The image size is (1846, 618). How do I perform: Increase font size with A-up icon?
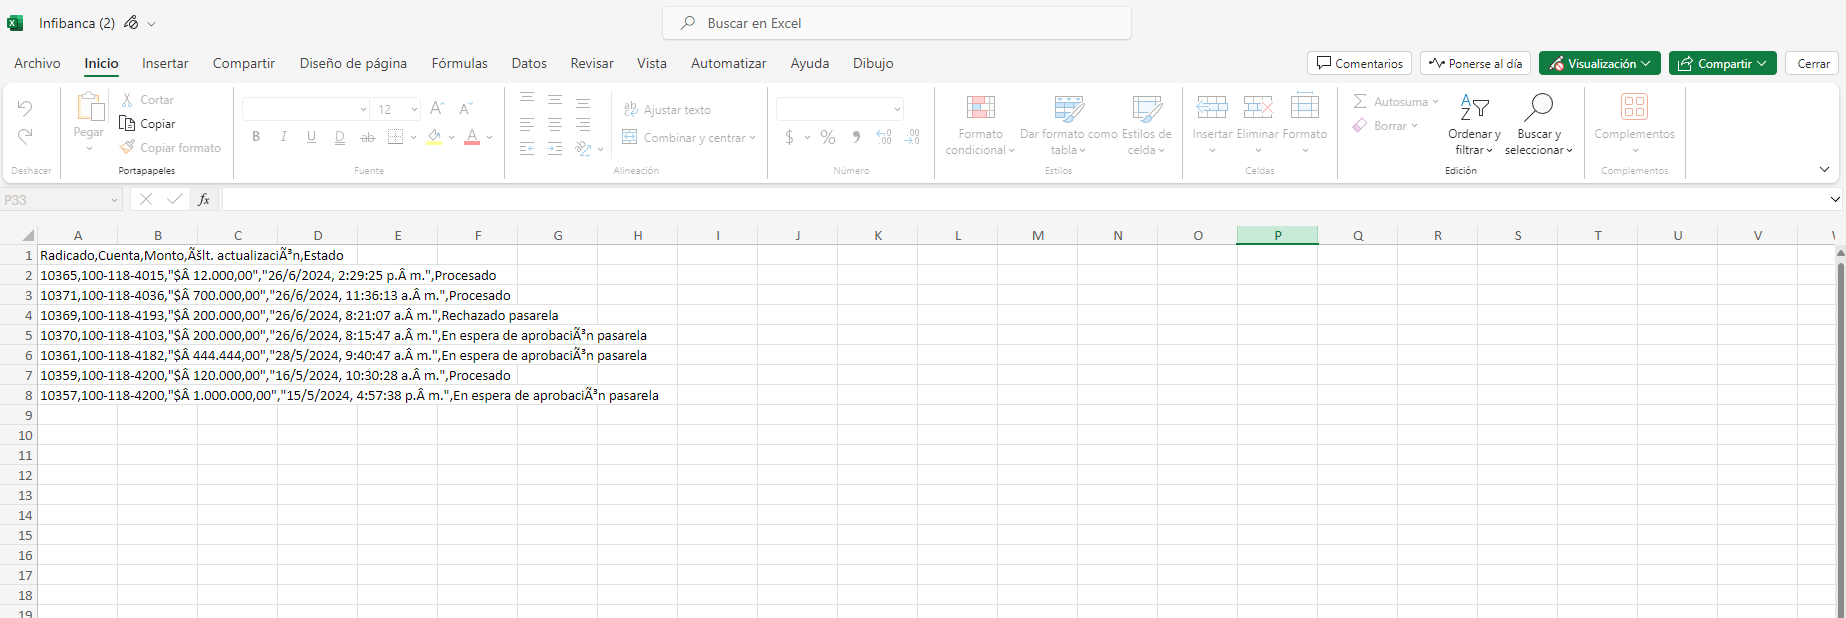click(x=437, y=109)
